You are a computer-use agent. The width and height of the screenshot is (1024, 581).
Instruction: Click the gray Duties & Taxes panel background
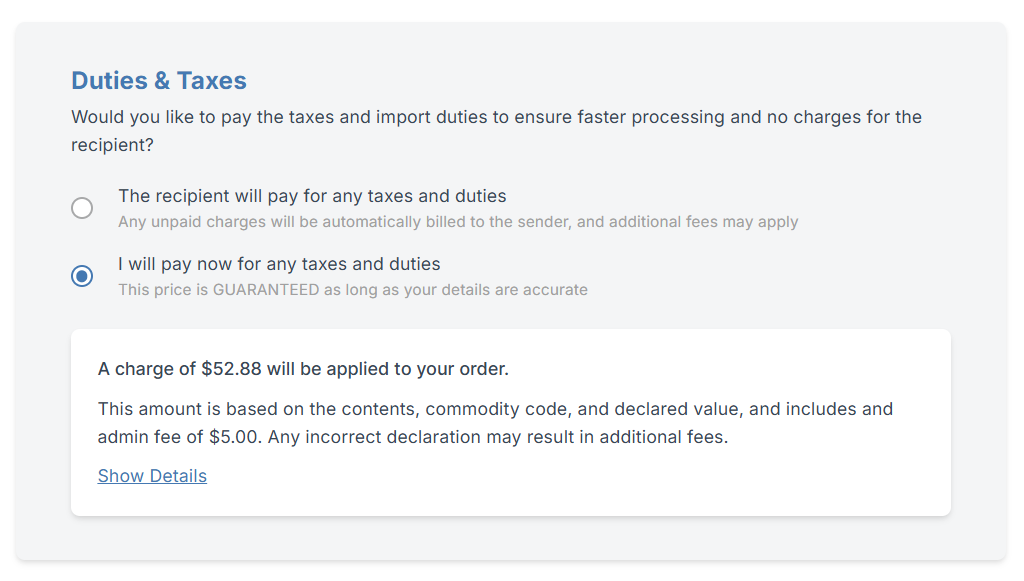(512, 545)
